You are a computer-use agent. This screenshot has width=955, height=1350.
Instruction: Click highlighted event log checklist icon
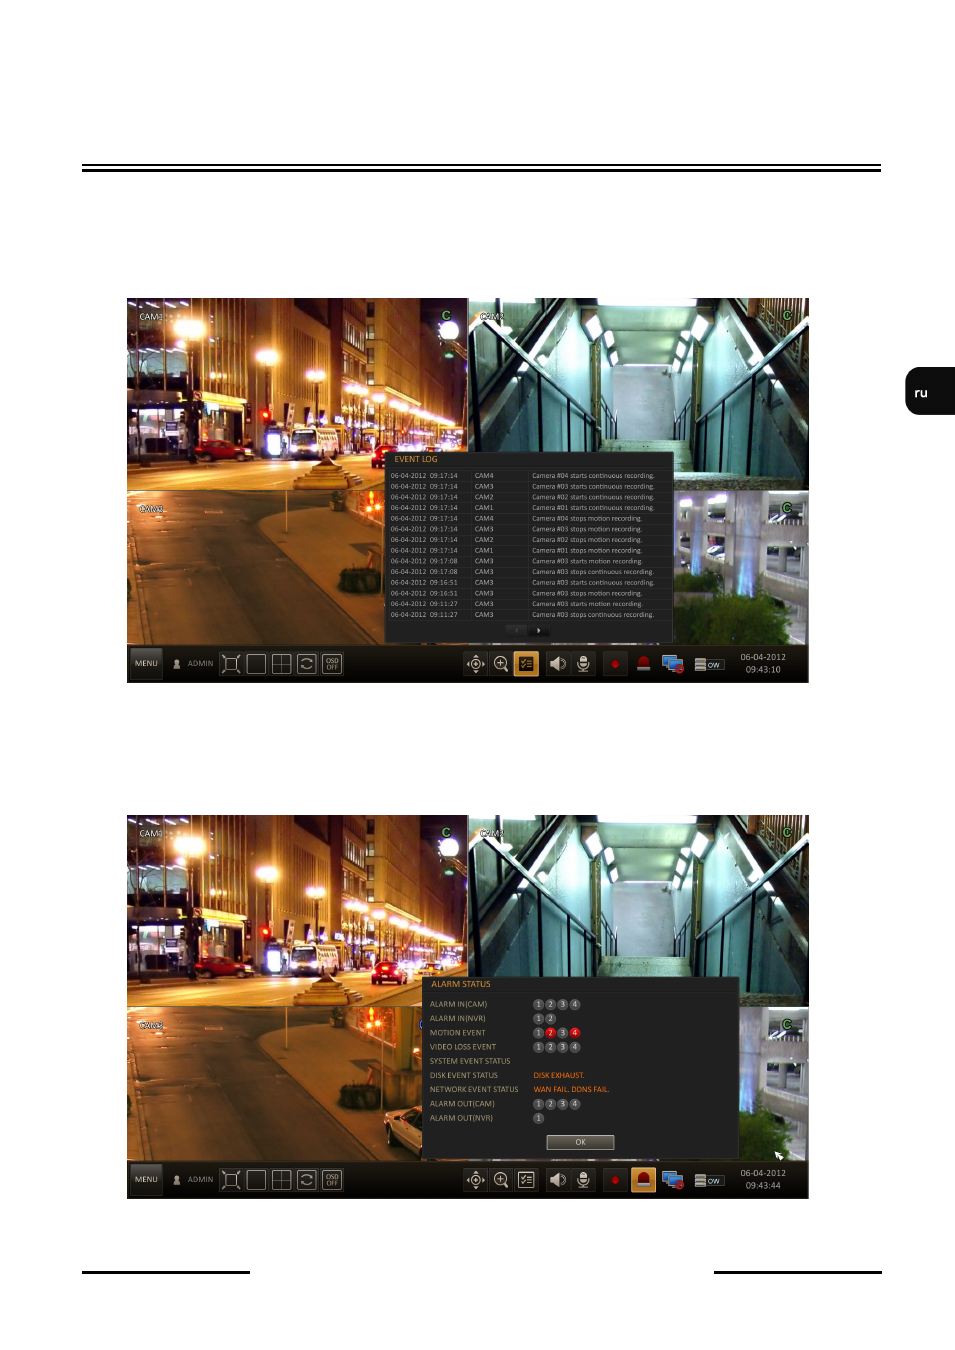pyautogui.click(x=526, y=664)
